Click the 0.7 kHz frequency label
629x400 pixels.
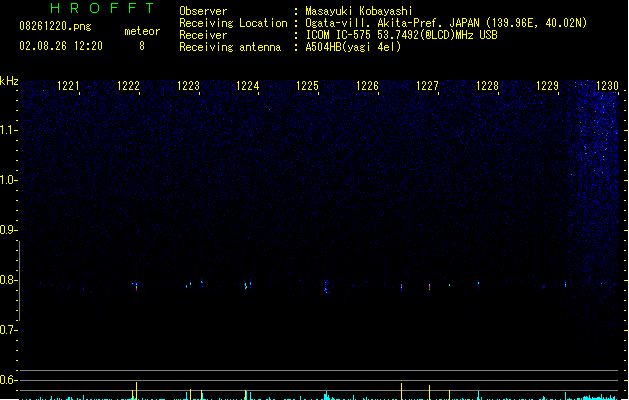pos(8,330)
